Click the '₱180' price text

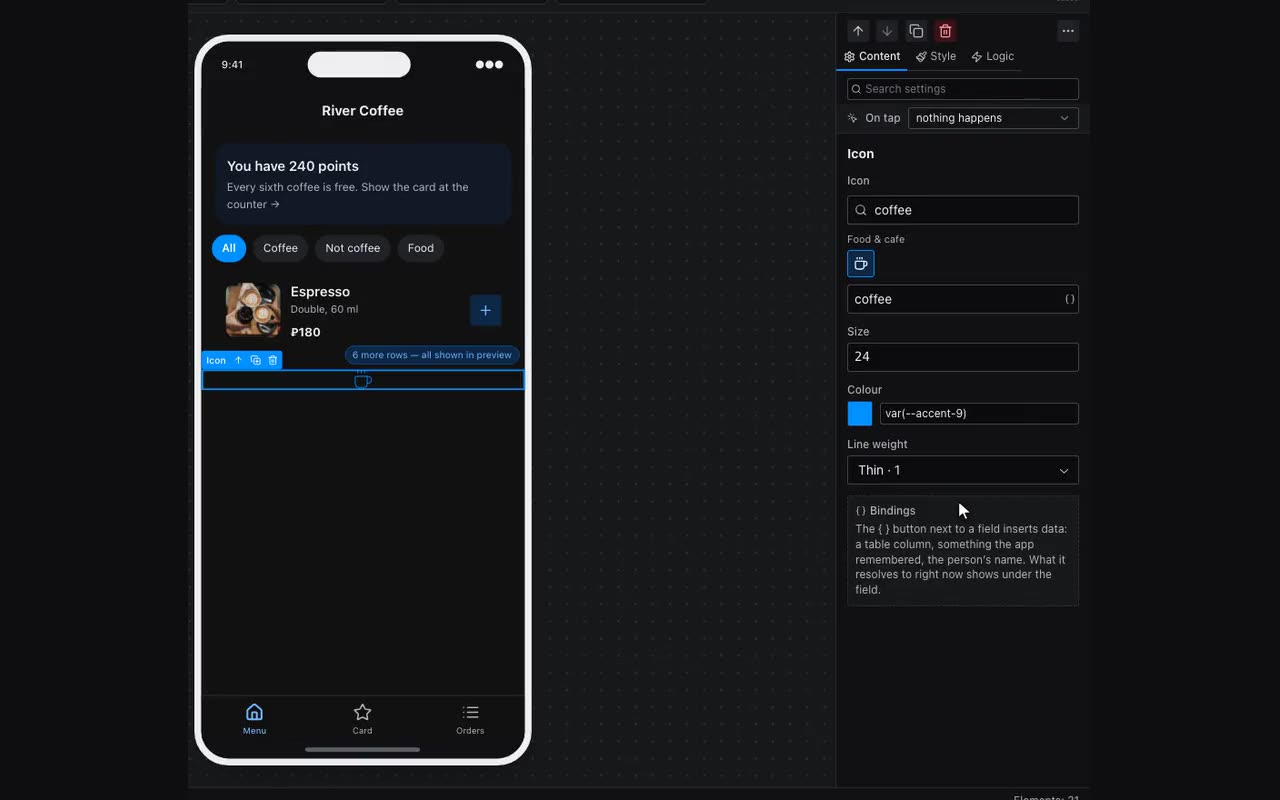pos(305,332)
